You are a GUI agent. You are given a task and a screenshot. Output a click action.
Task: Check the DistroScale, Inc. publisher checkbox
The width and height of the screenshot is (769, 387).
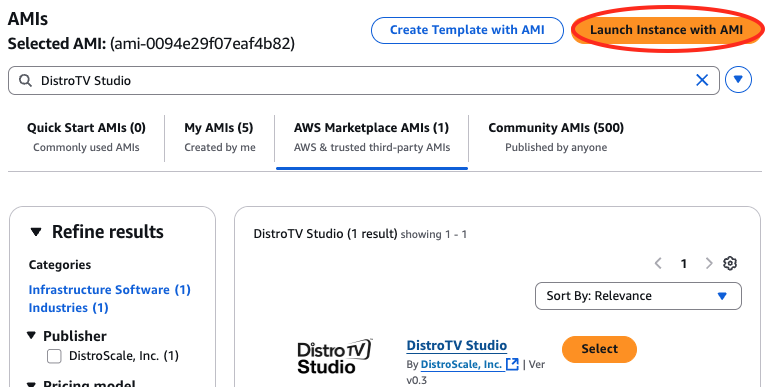[x=54, y=356]
